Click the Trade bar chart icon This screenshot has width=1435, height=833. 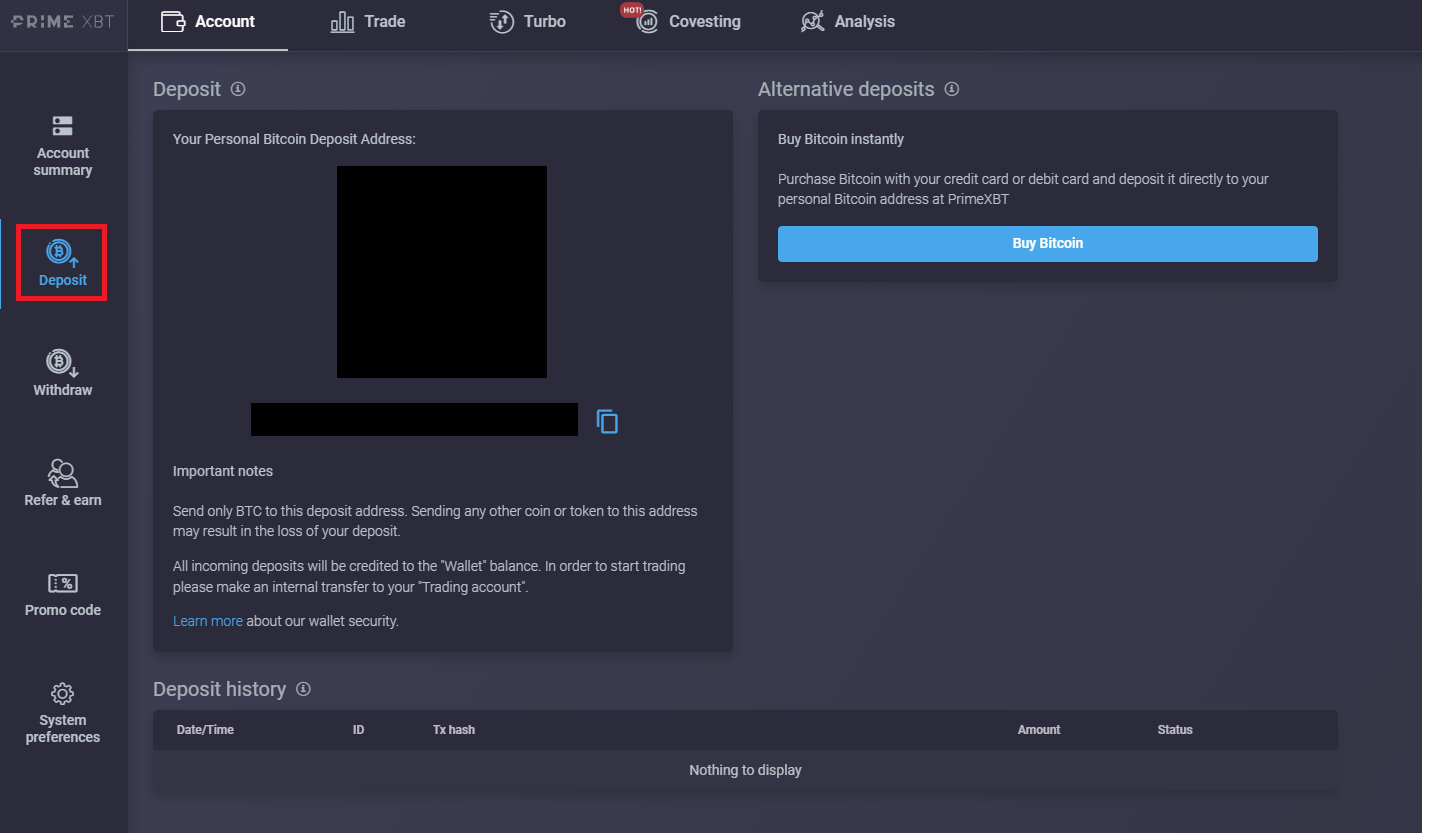click(x=343, y=22)
